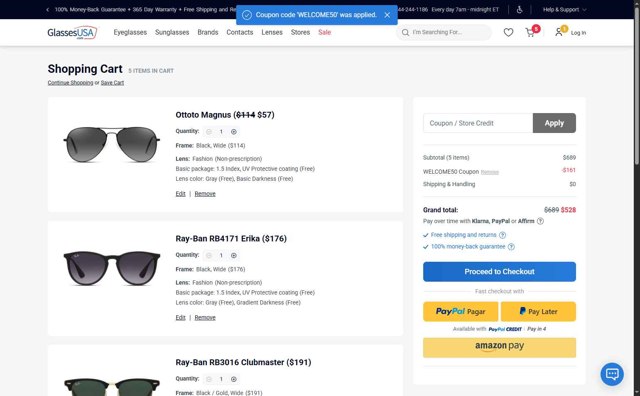Click the Grand total $528 price

click(568, 210)
